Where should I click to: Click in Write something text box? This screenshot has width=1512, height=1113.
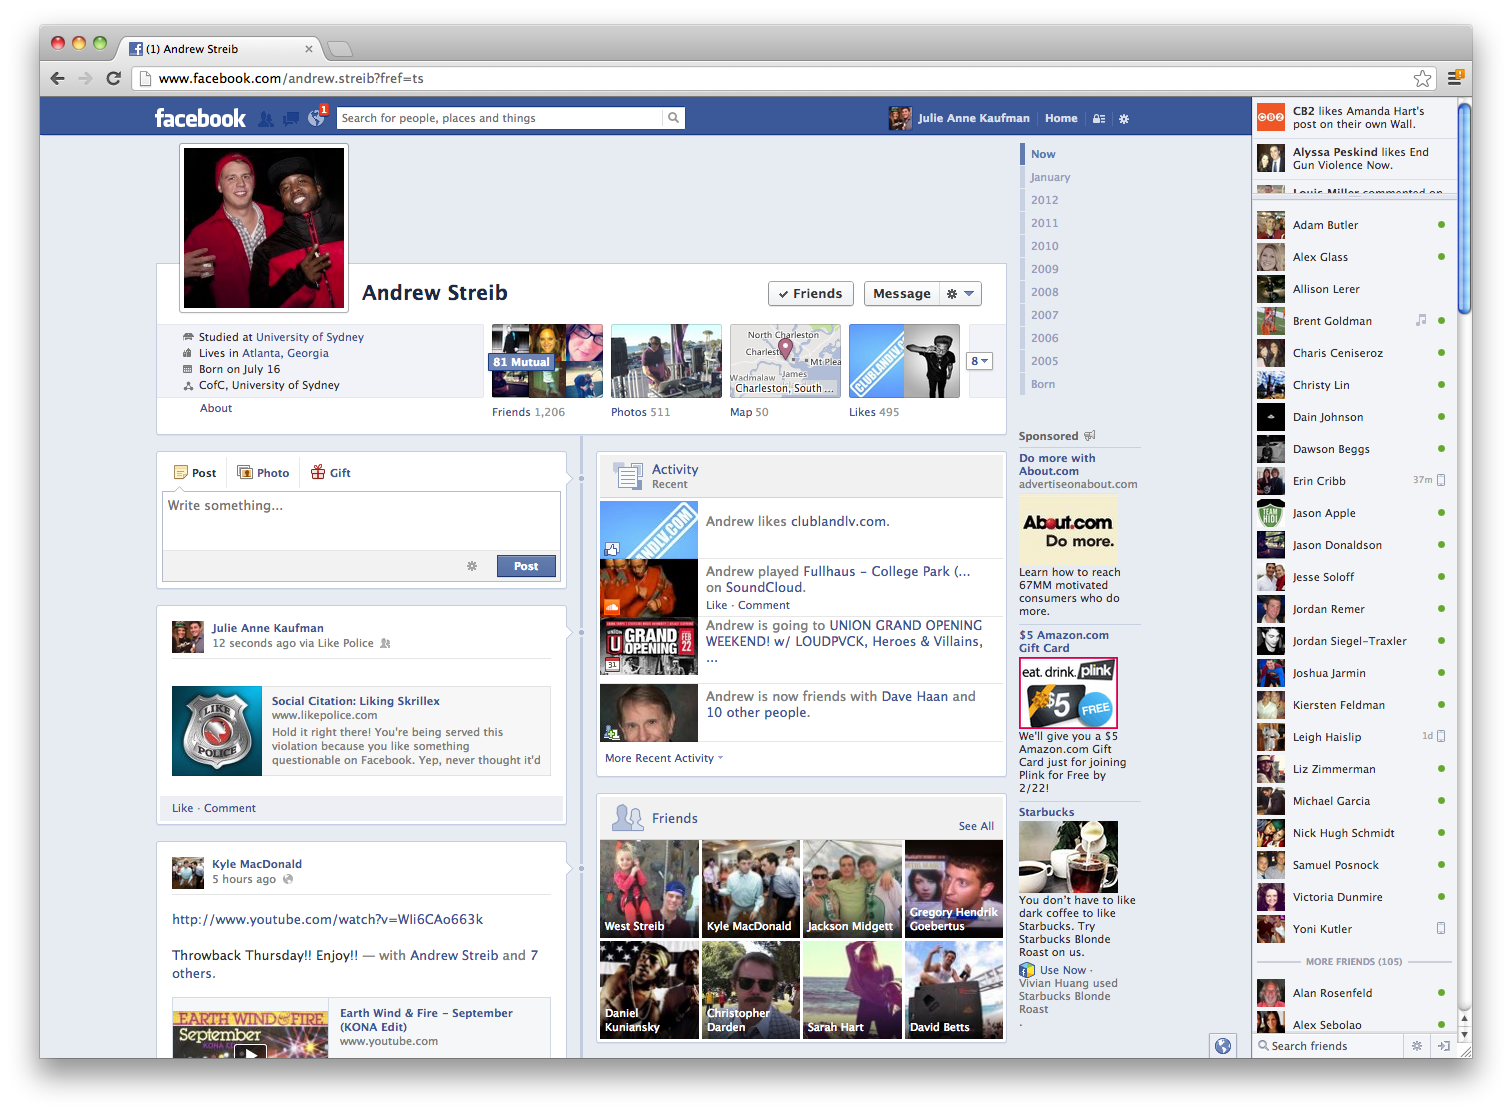(x=361, y=520)
